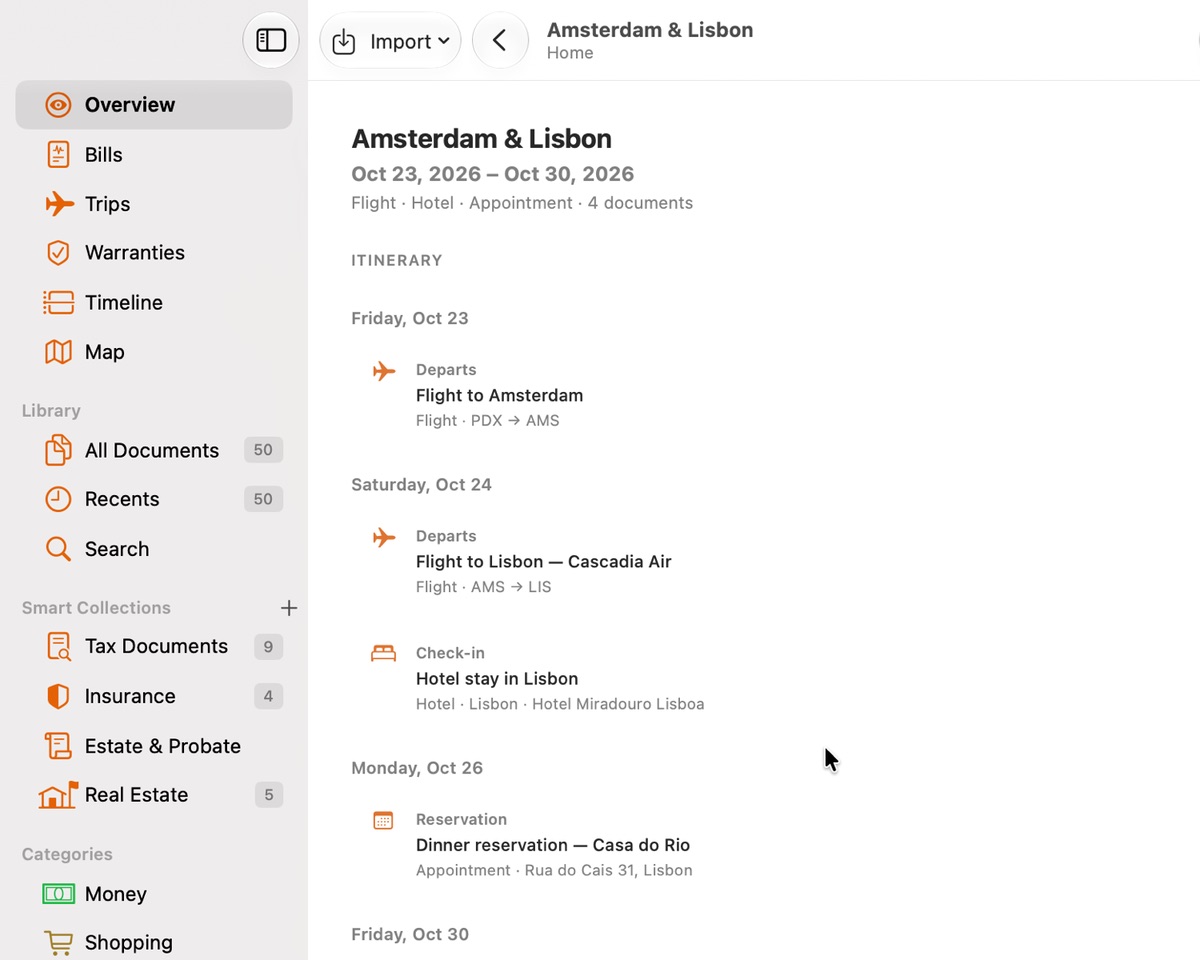This screenshot has height=960, width=1200.
Task: Click the Estate & Probate scroll icon
Action: pyautogui.click(x=59, y=746)
